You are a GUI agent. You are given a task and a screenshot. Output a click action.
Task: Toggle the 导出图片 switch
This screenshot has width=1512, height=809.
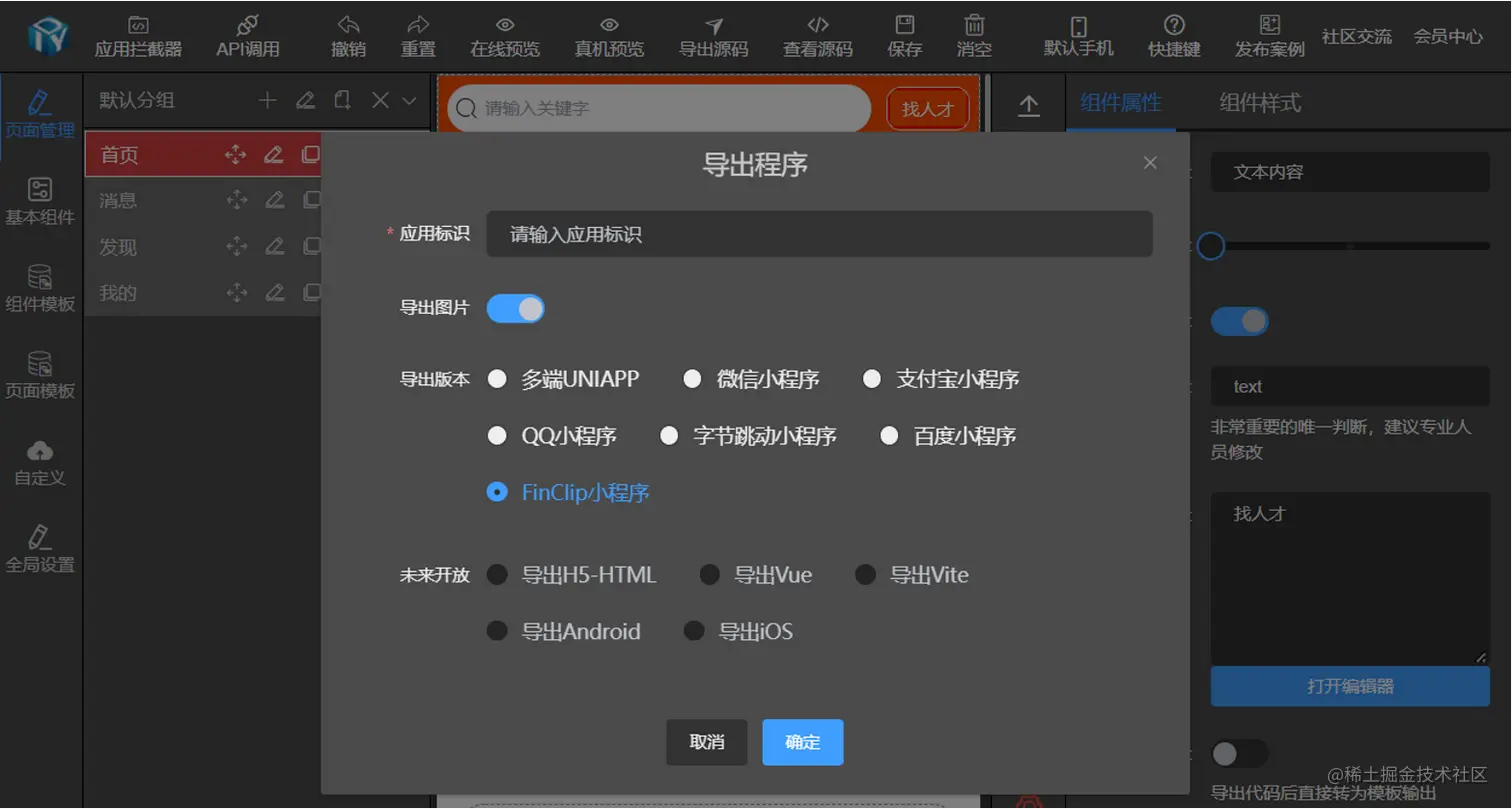515,308
